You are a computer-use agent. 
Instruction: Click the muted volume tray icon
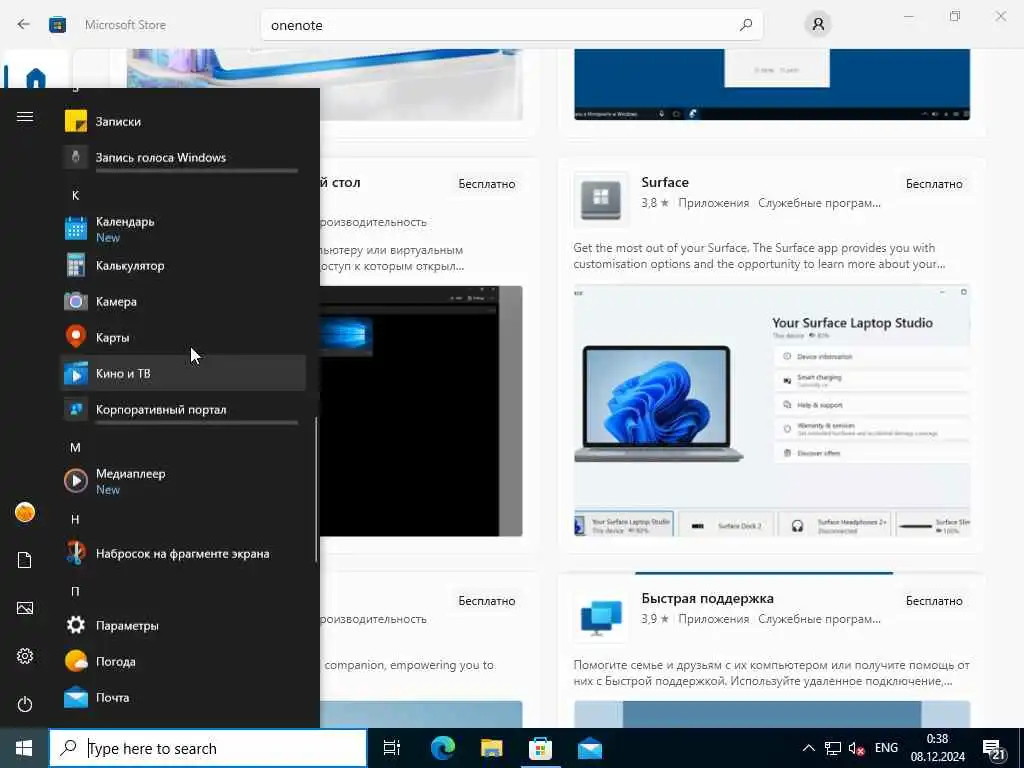[856, 748]
